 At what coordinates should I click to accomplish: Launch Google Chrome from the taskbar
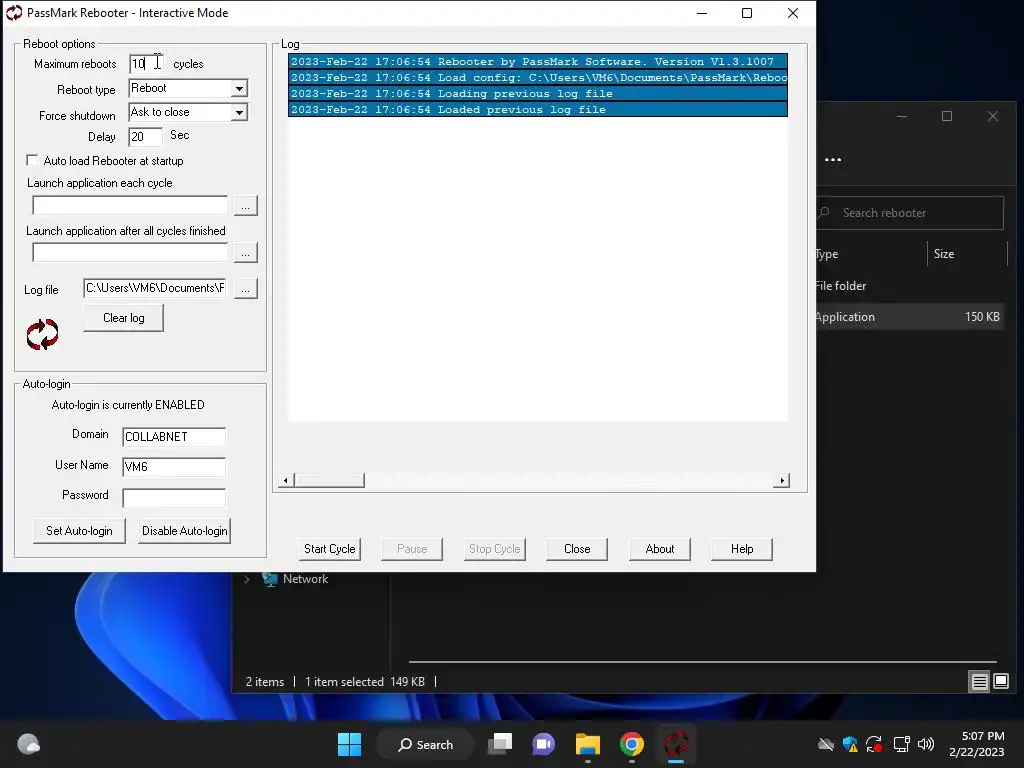point(632,744)
